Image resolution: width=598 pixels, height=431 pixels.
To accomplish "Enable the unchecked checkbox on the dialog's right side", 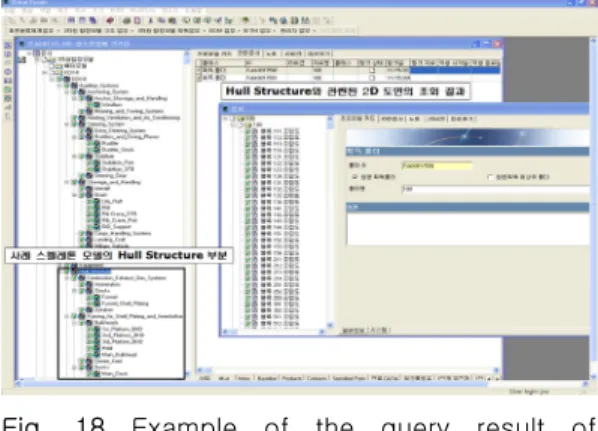I will (490, 177).
